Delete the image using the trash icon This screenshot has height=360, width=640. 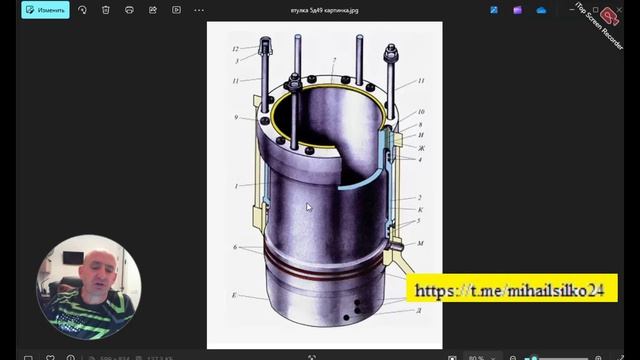106,10
